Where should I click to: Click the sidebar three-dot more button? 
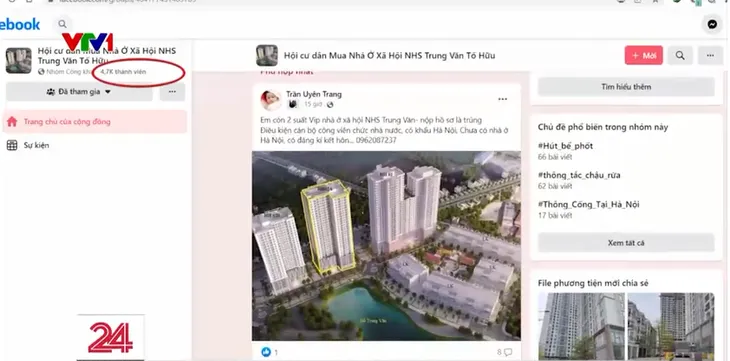(x=172, y=92)
